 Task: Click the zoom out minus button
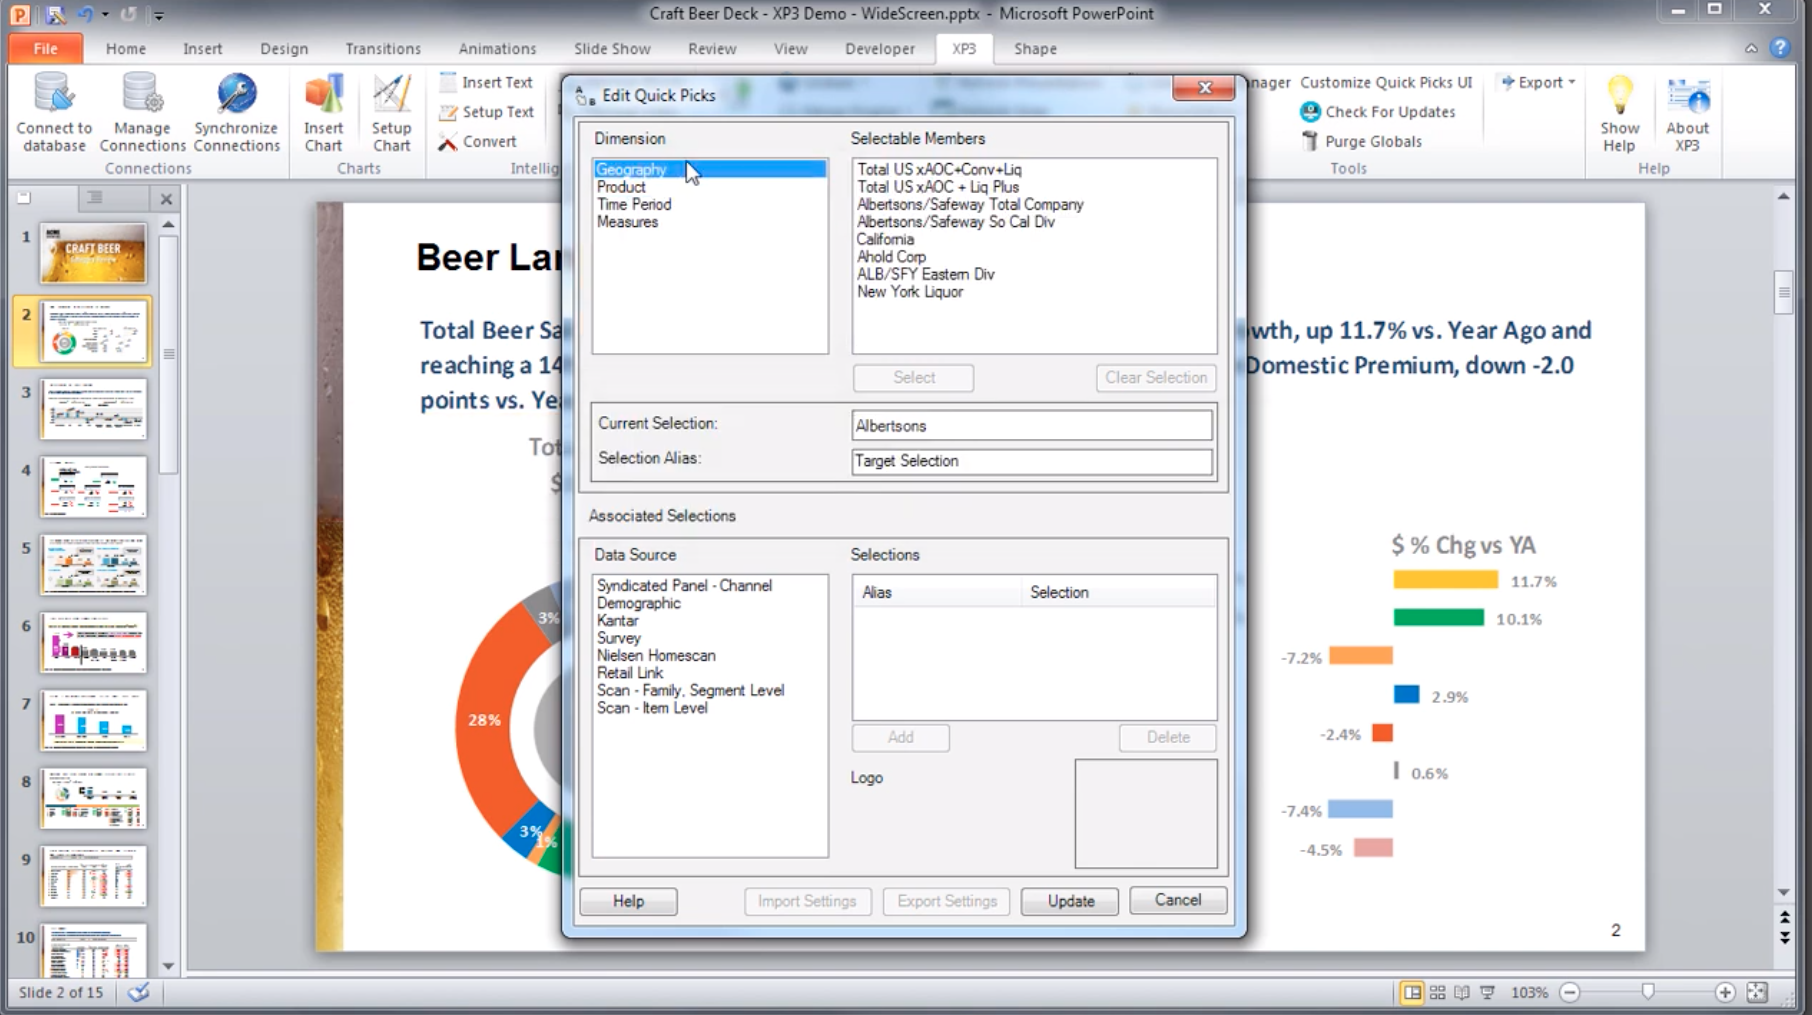coord(1570,992)
